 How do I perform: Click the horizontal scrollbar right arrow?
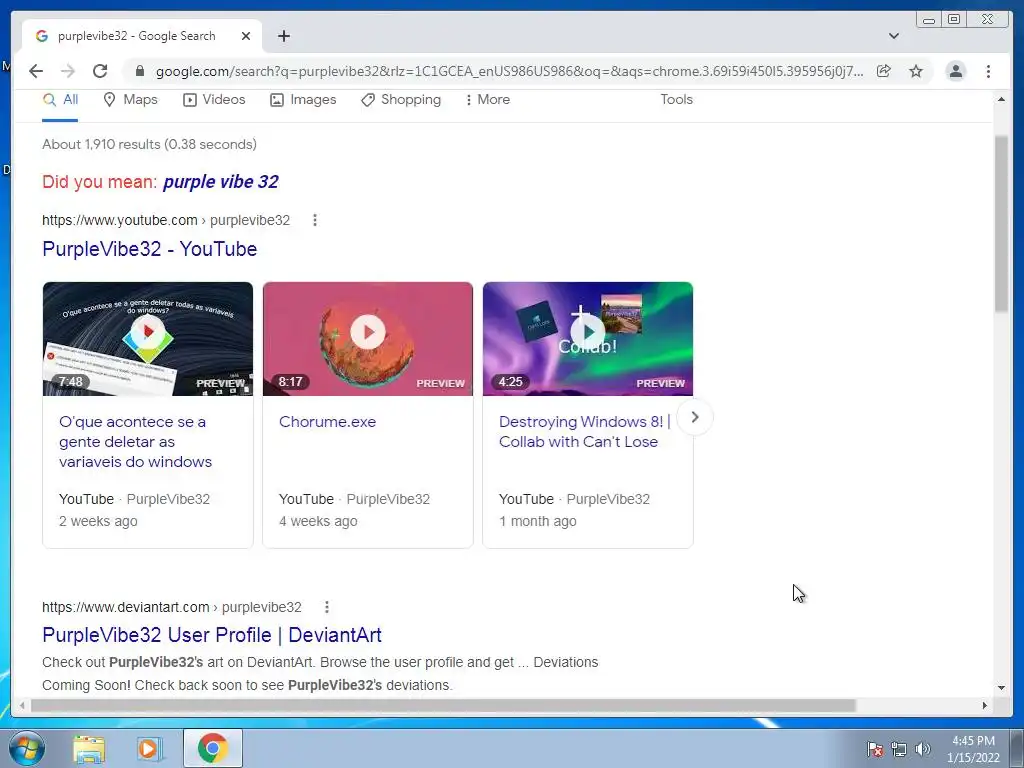(985, 705)
